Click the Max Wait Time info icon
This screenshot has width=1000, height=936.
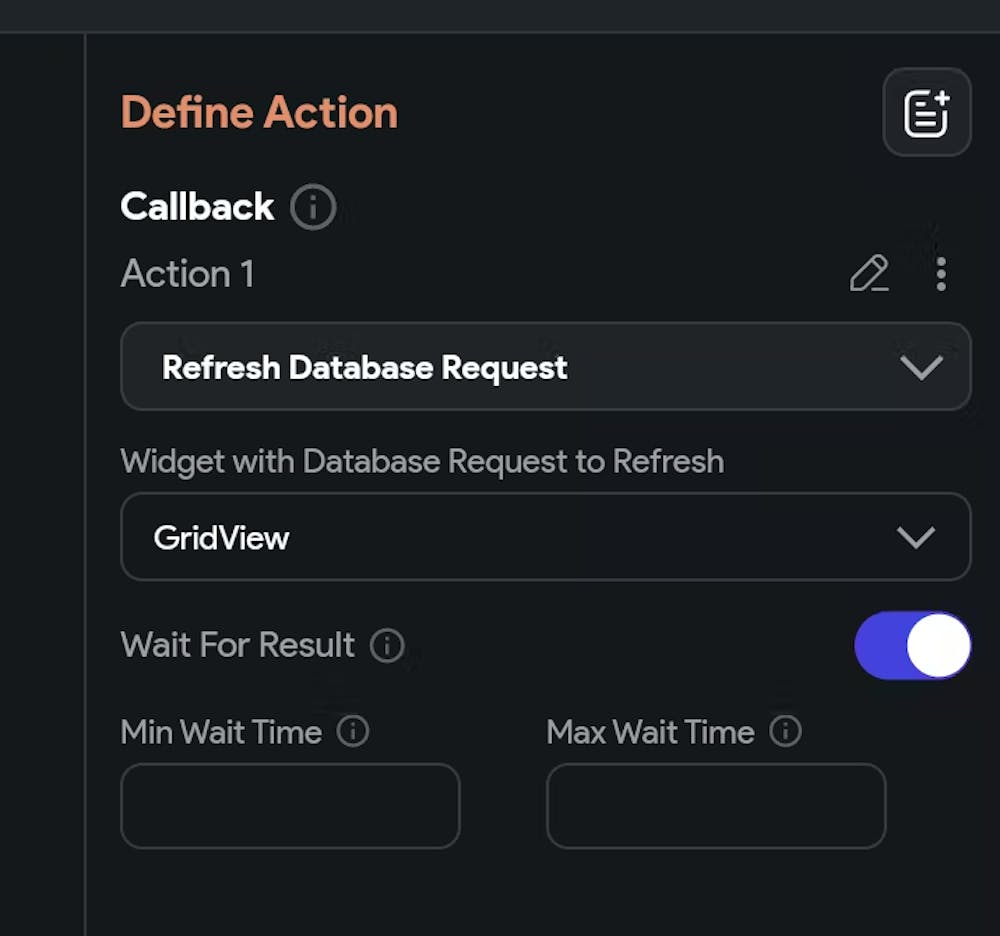[785, 732]
